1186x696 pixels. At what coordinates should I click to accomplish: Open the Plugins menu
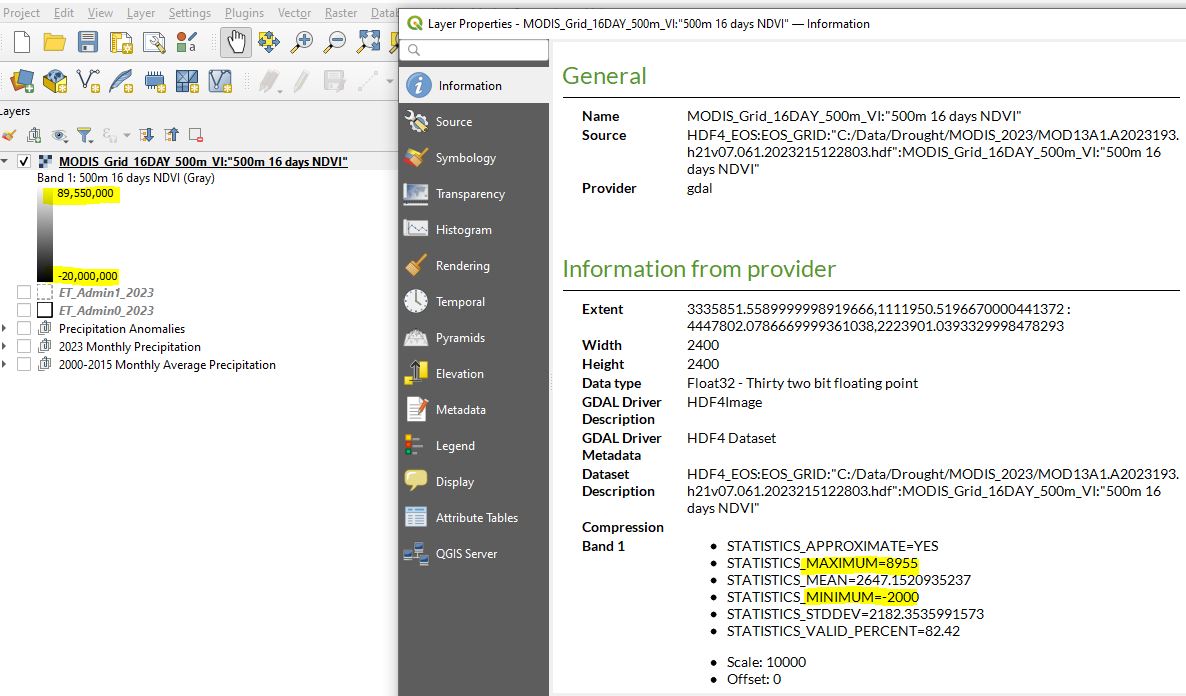tap(244, 13)
